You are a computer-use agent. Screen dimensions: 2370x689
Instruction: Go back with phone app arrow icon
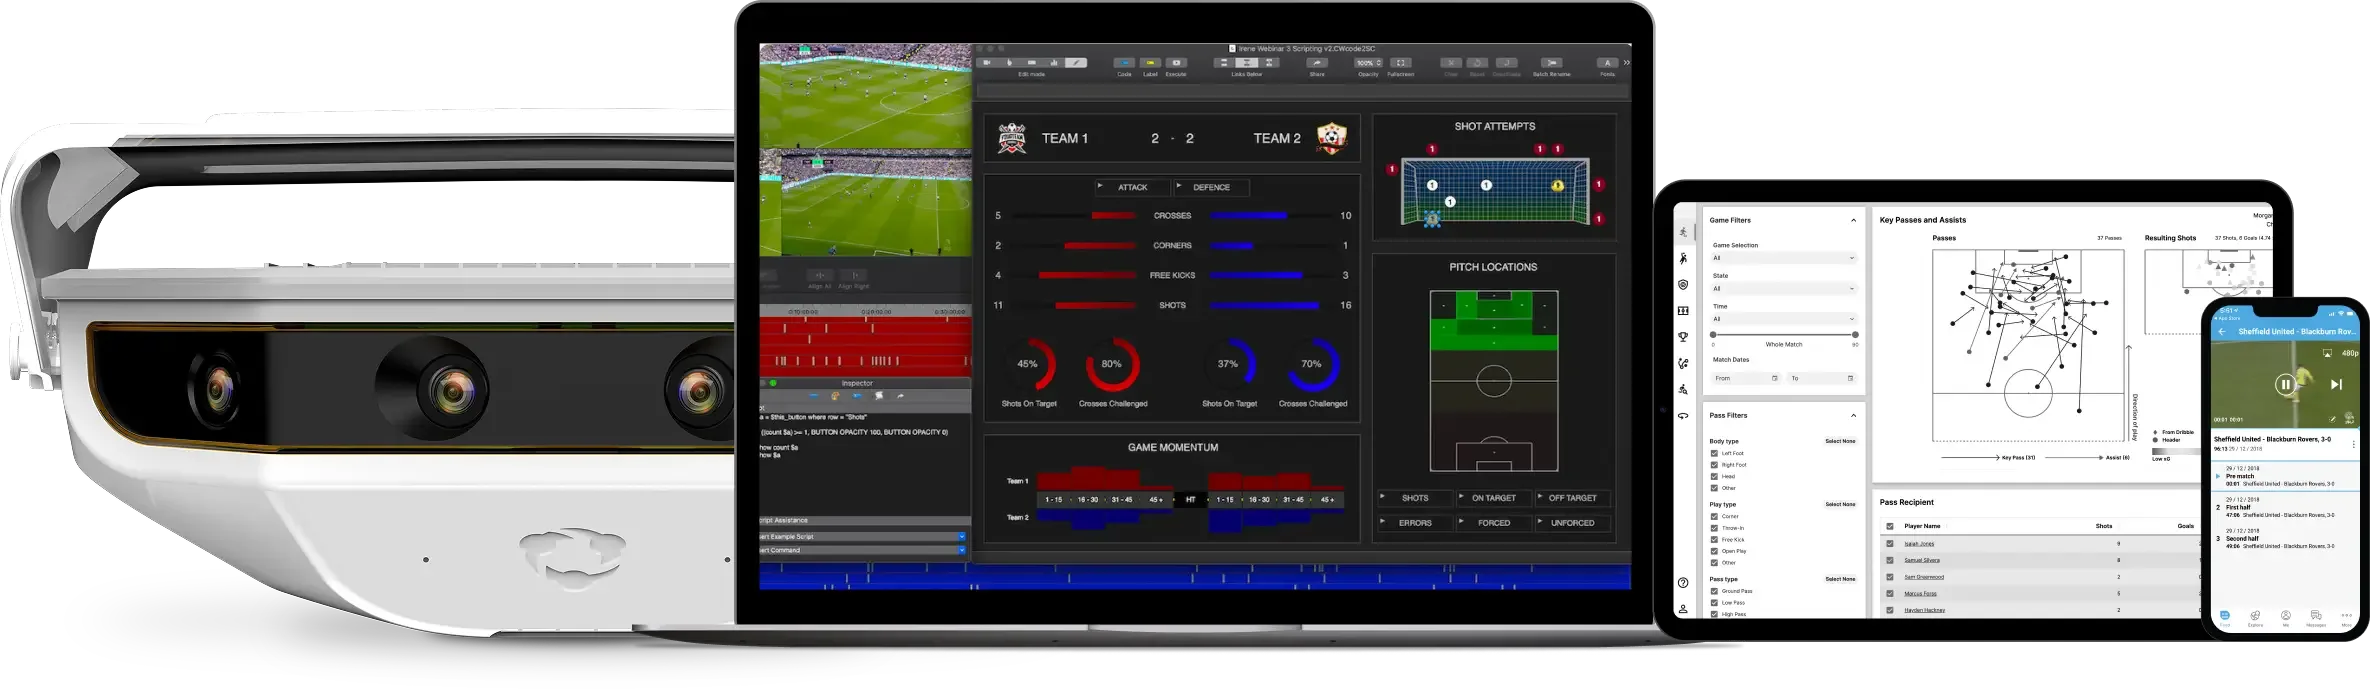pyautogui.click(x=2222, y=331)
